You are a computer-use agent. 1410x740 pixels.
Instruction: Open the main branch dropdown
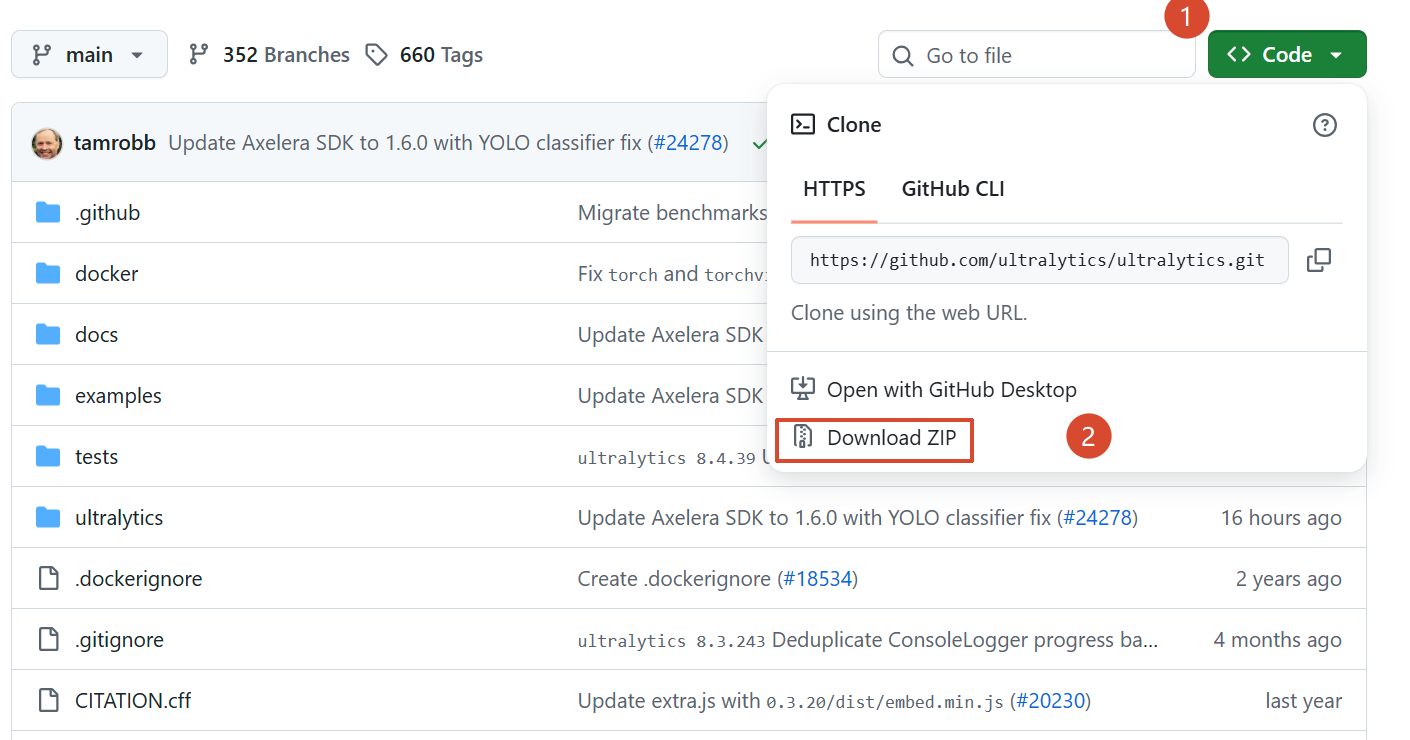click(89, 55)
